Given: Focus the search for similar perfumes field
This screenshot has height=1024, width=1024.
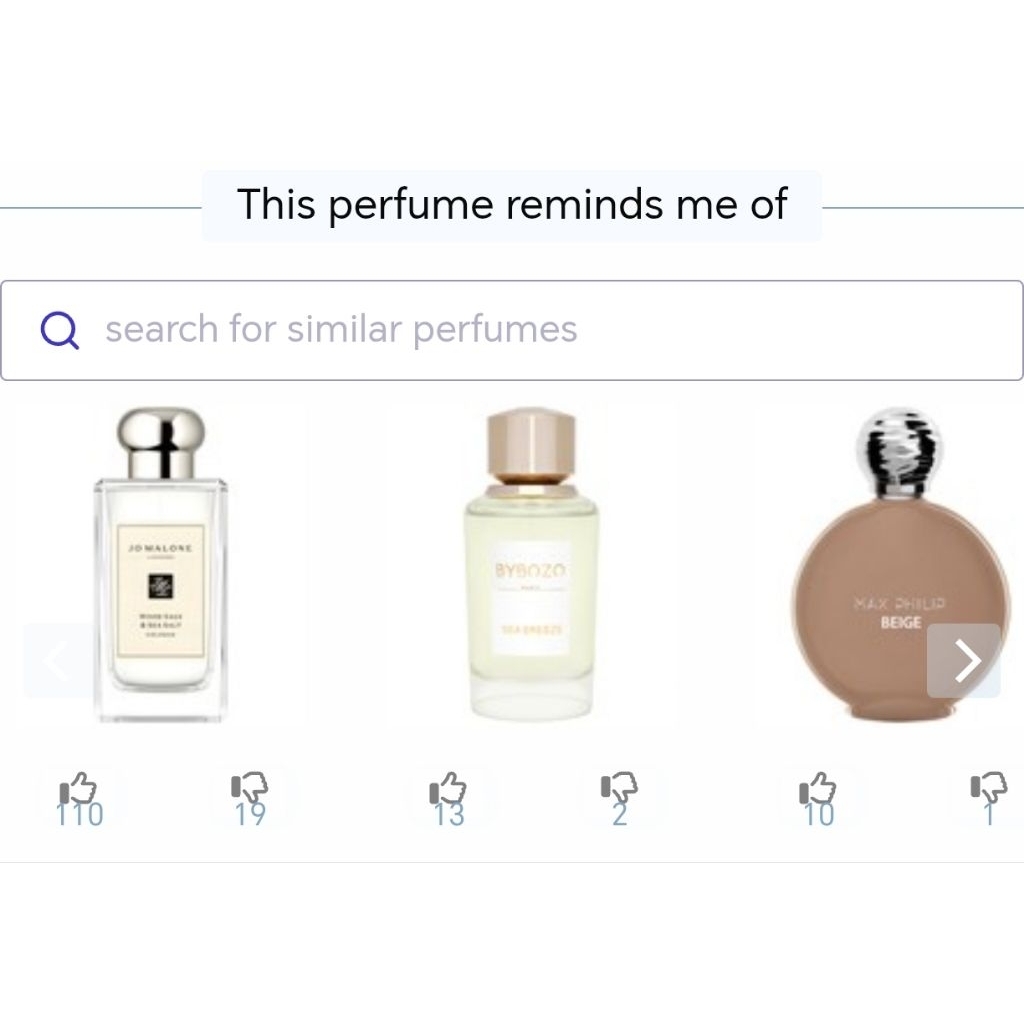Looking at the screenshot, I should [511, 330].
